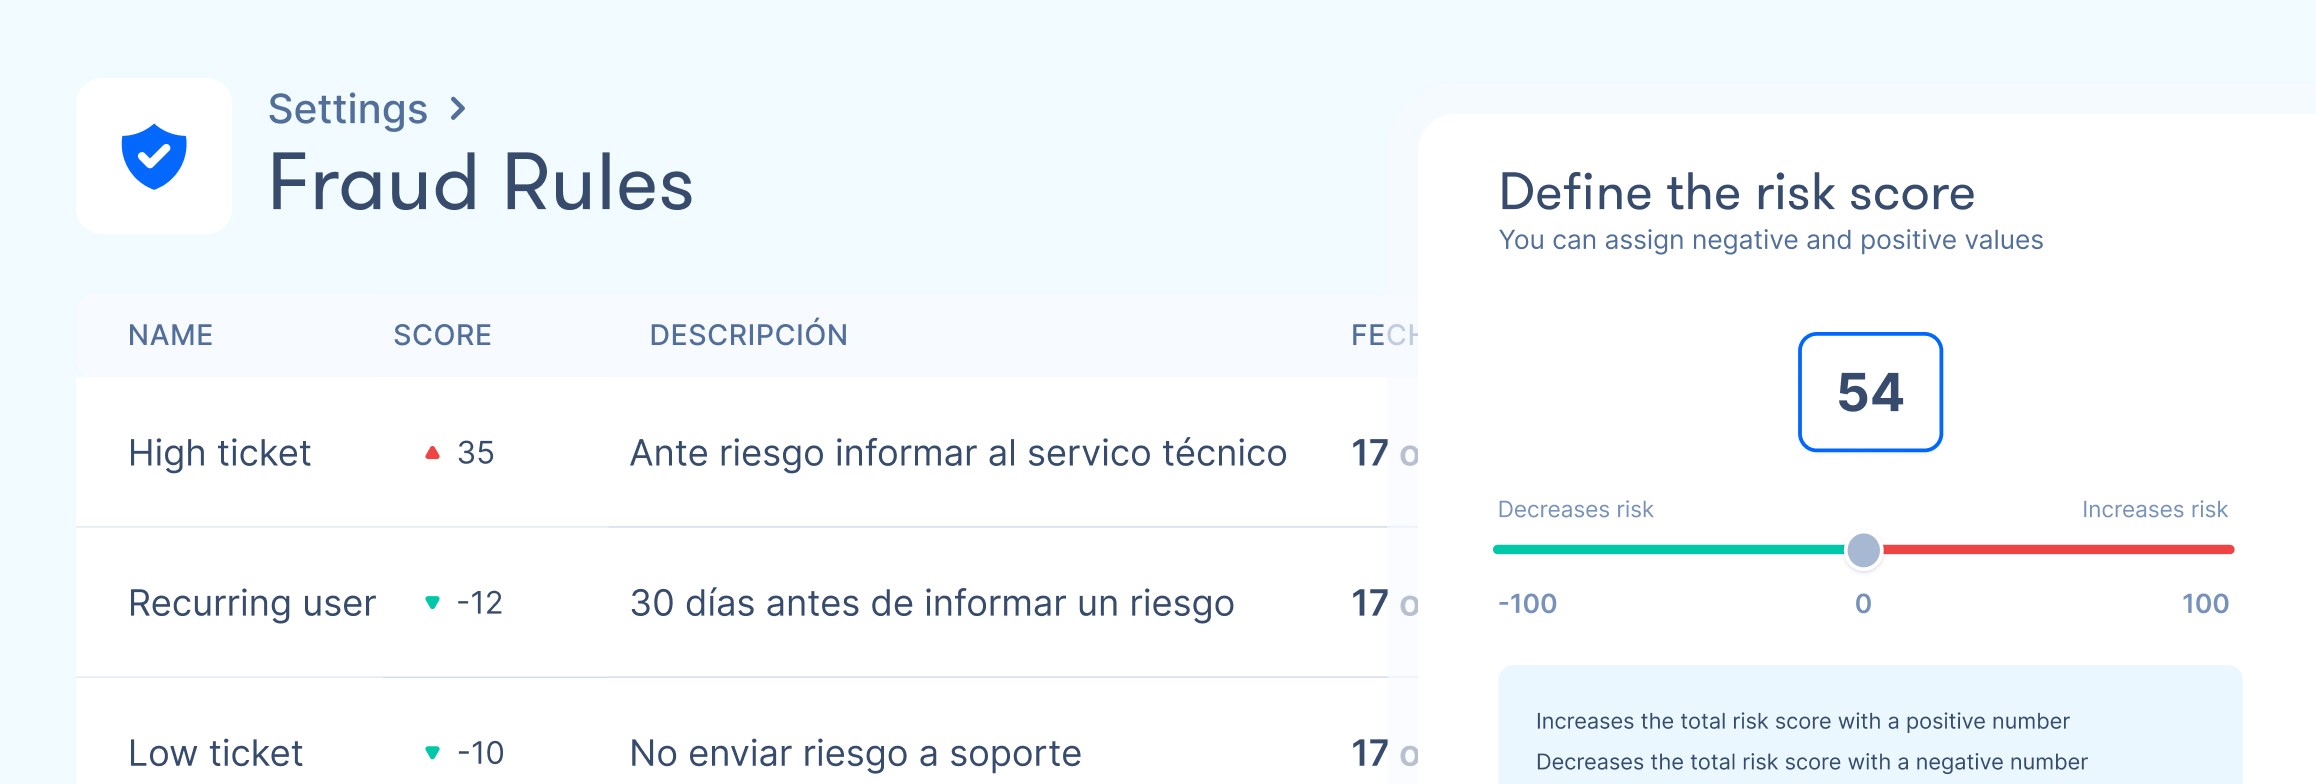Sort by the NAME column header
Image resolution: width=2316 pixels, height=784 pixels.
(171, 335)
